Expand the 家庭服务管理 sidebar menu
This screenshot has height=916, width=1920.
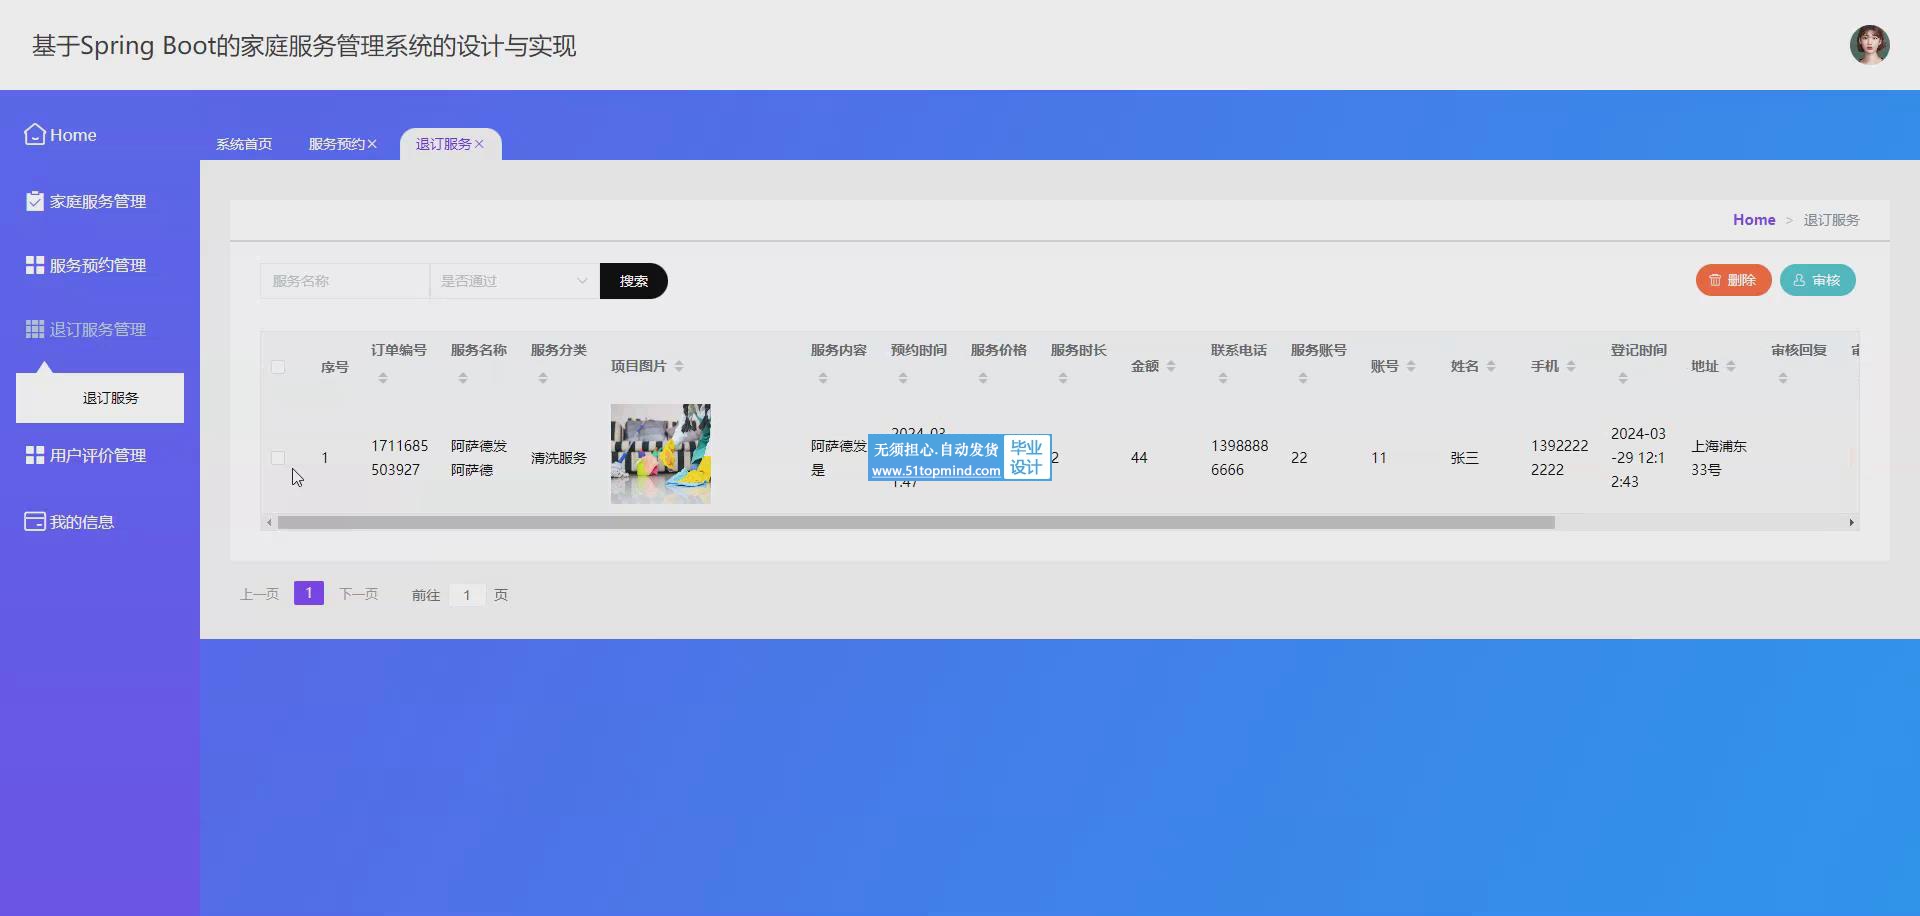pyautogui.click(x=100, y=201)
